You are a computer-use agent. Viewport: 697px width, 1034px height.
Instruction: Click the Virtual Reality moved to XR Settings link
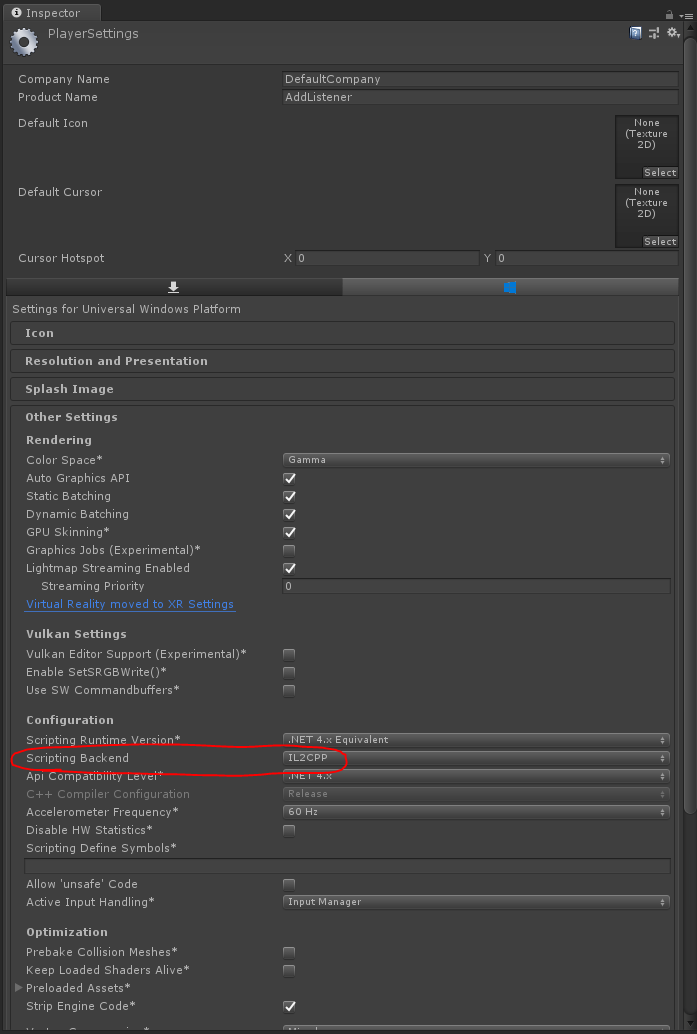(x=131, y=604)
